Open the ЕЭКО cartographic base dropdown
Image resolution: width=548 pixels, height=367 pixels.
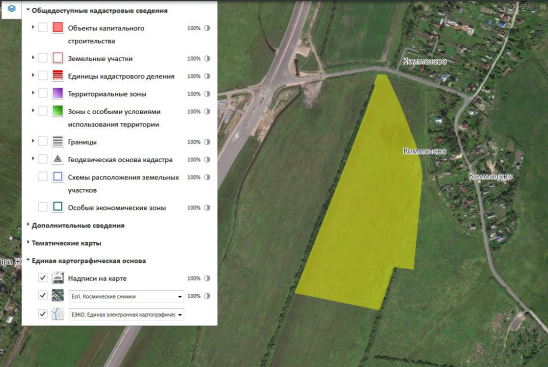126,315
